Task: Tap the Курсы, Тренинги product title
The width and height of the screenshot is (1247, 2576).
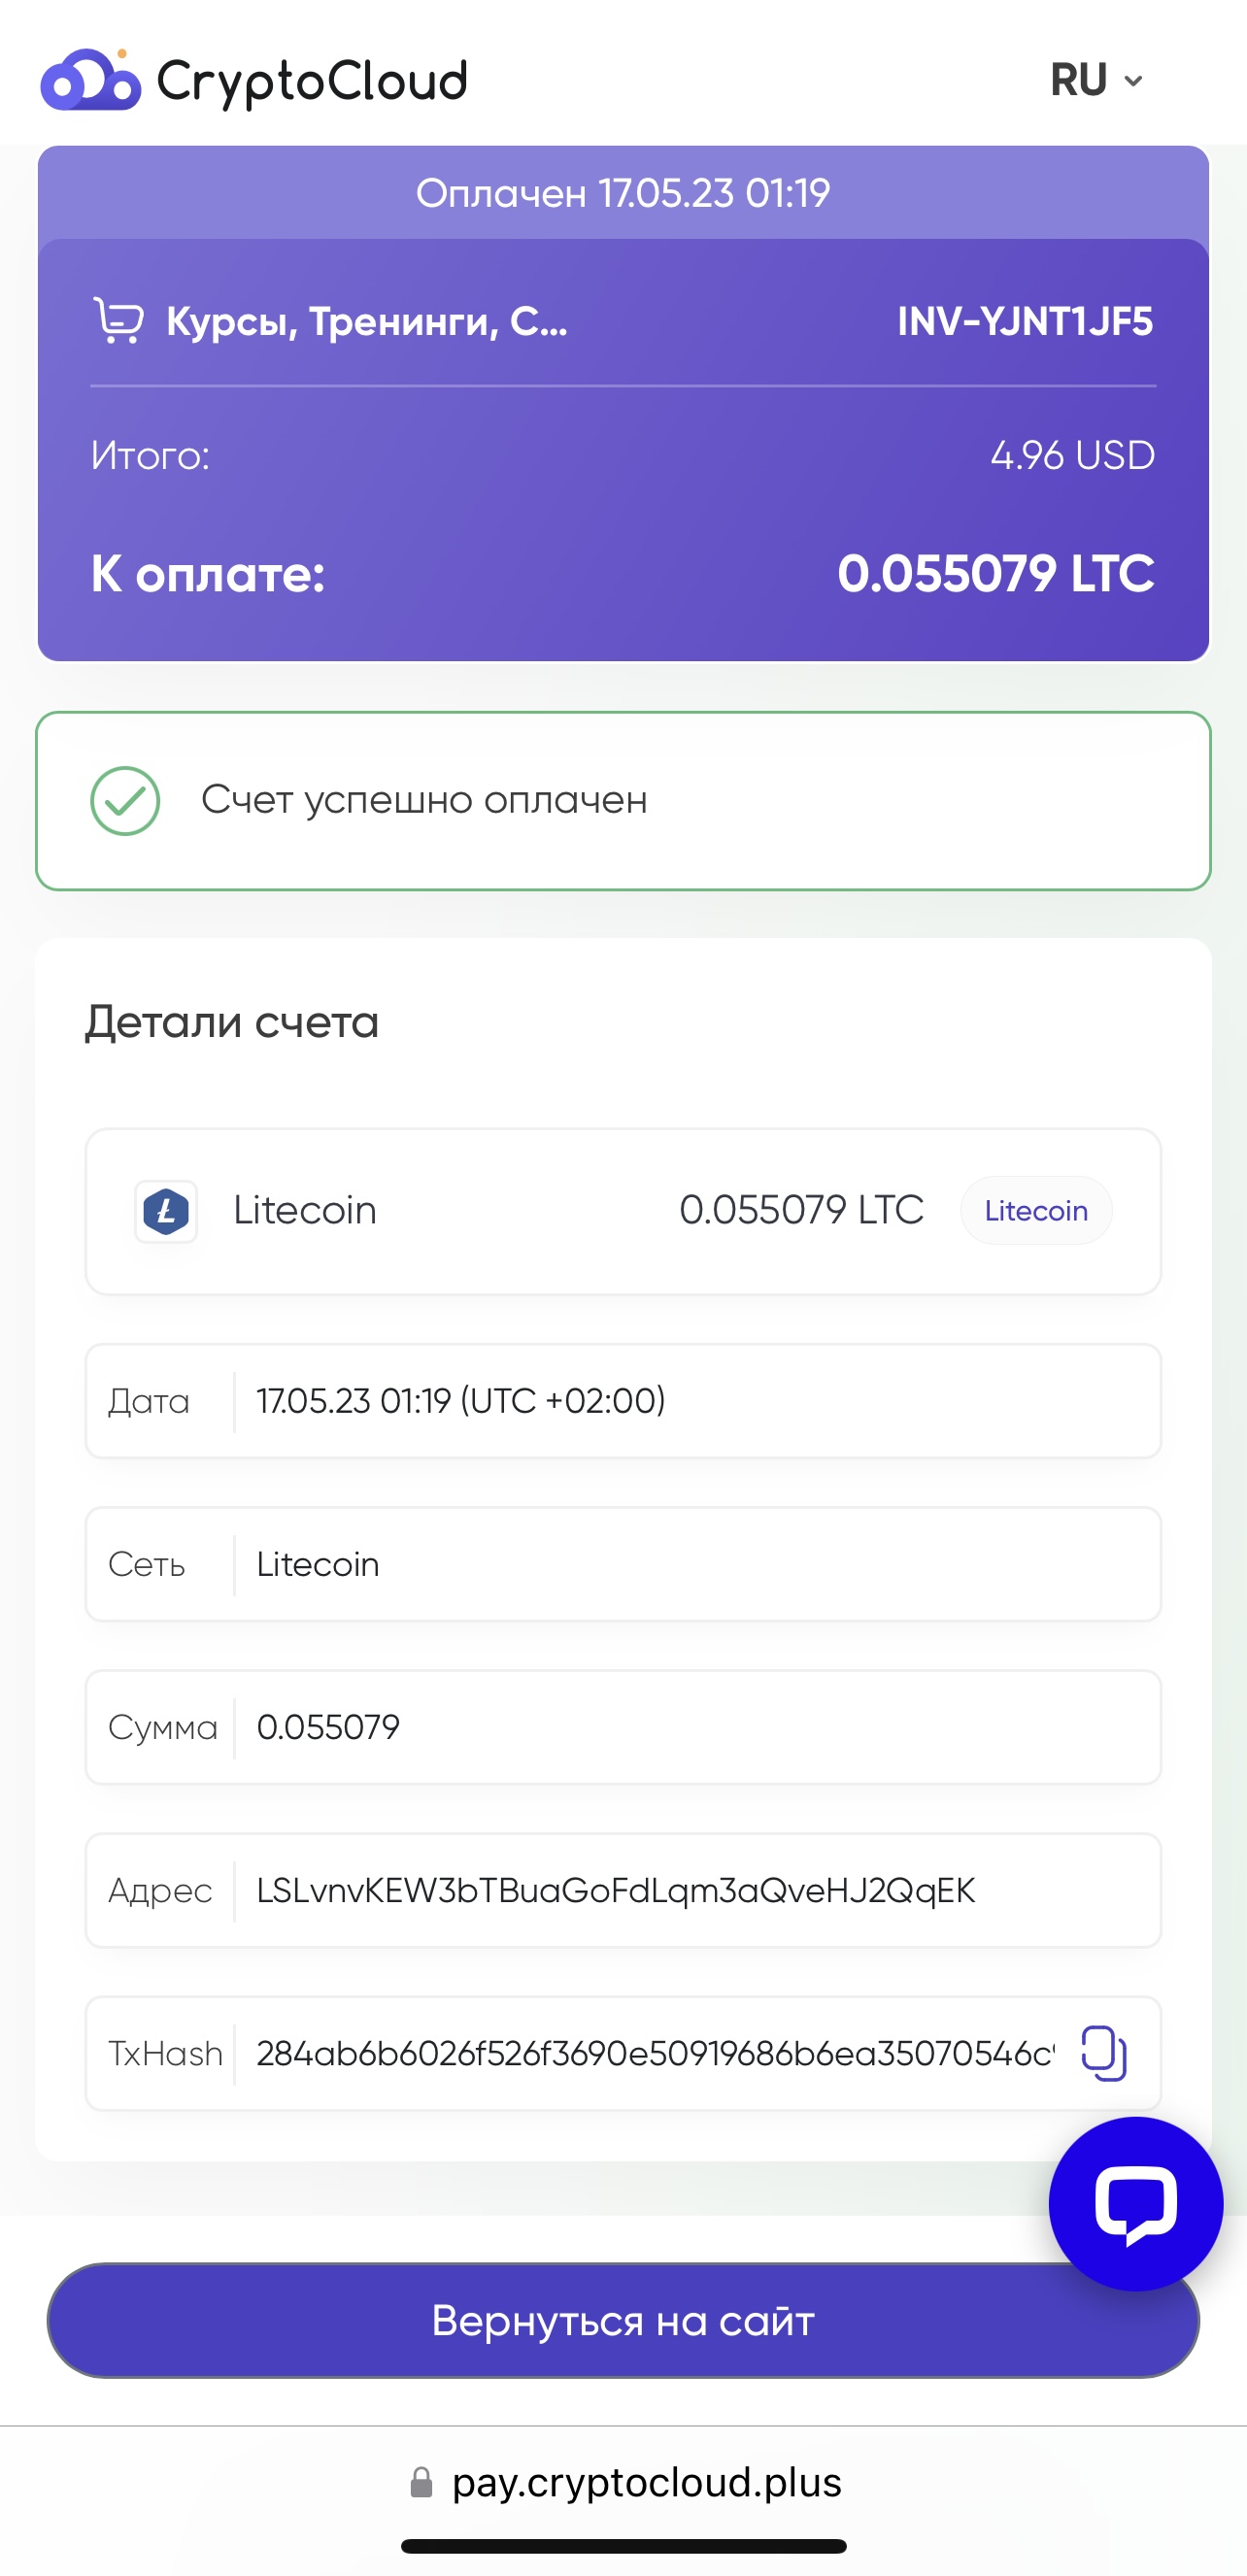Action: point(367,321)
